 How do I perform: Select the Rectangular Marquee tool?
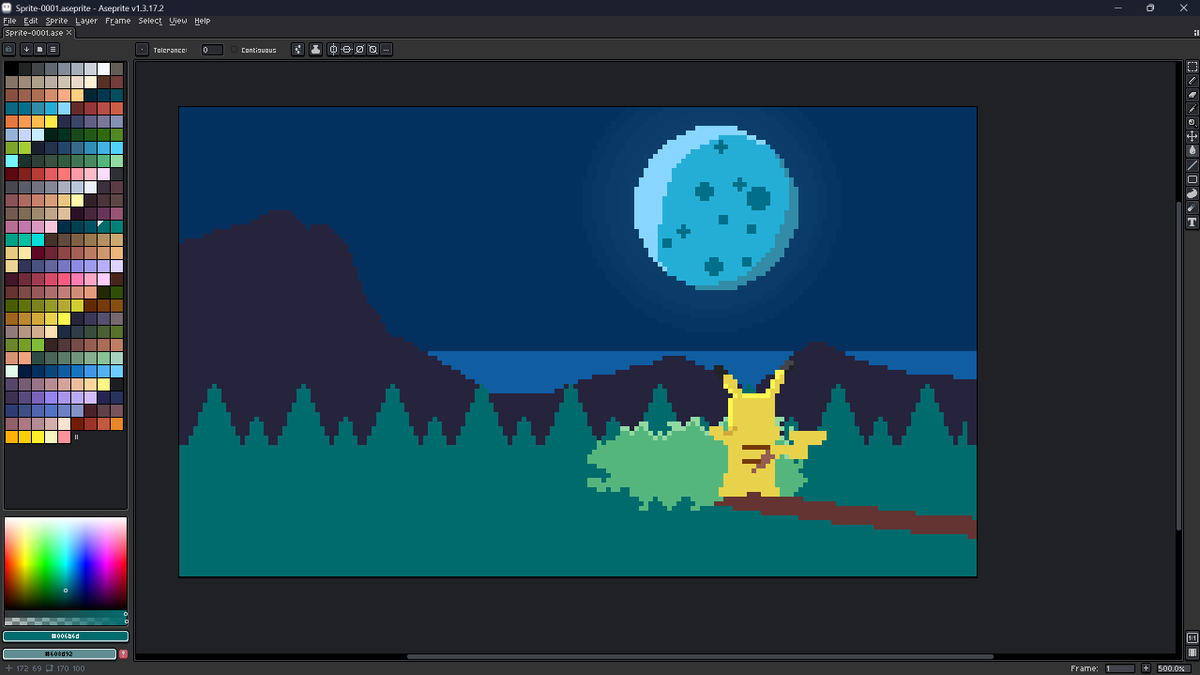pos(1192,66)
